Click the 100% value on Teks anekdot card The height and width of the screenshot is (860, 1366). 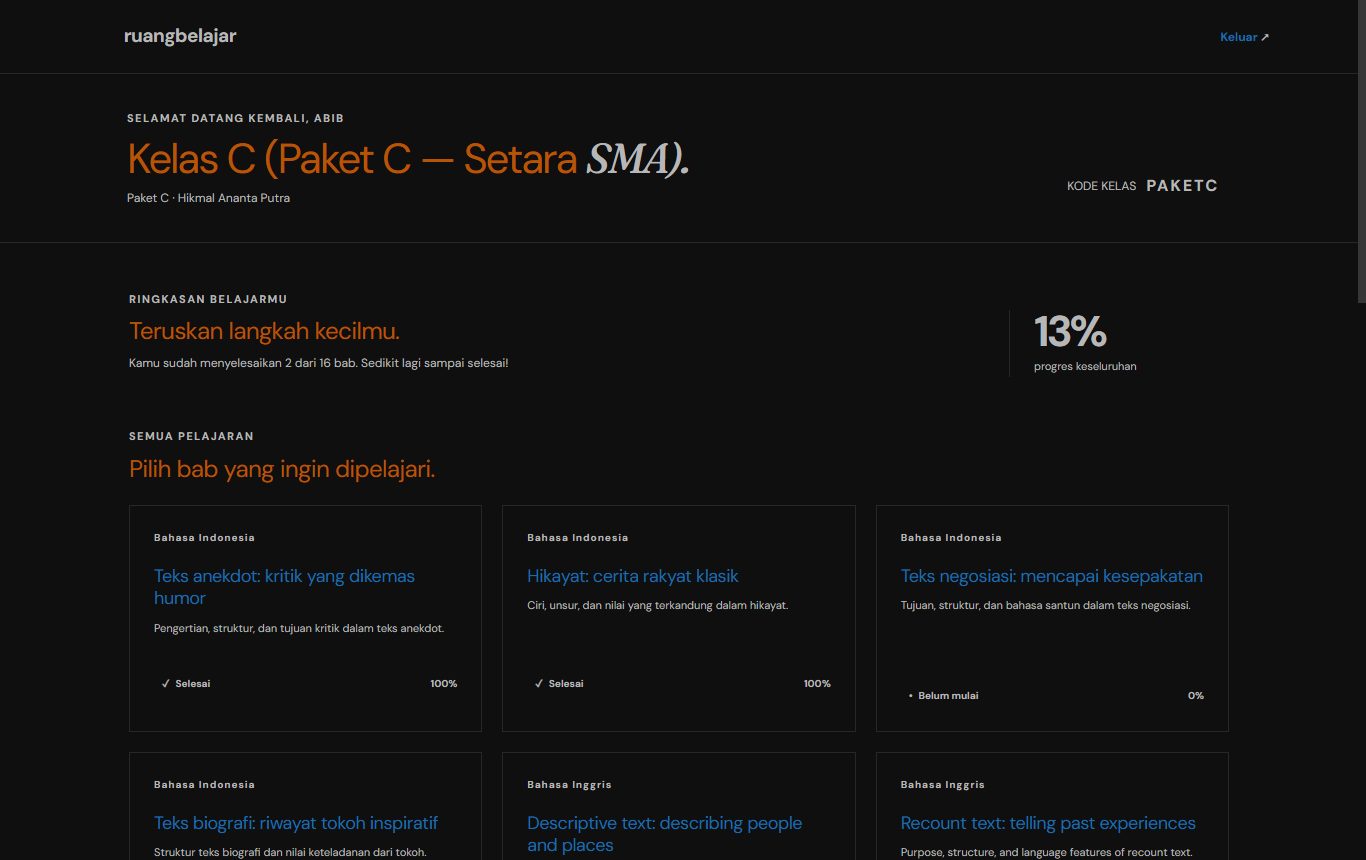(444, 684)
